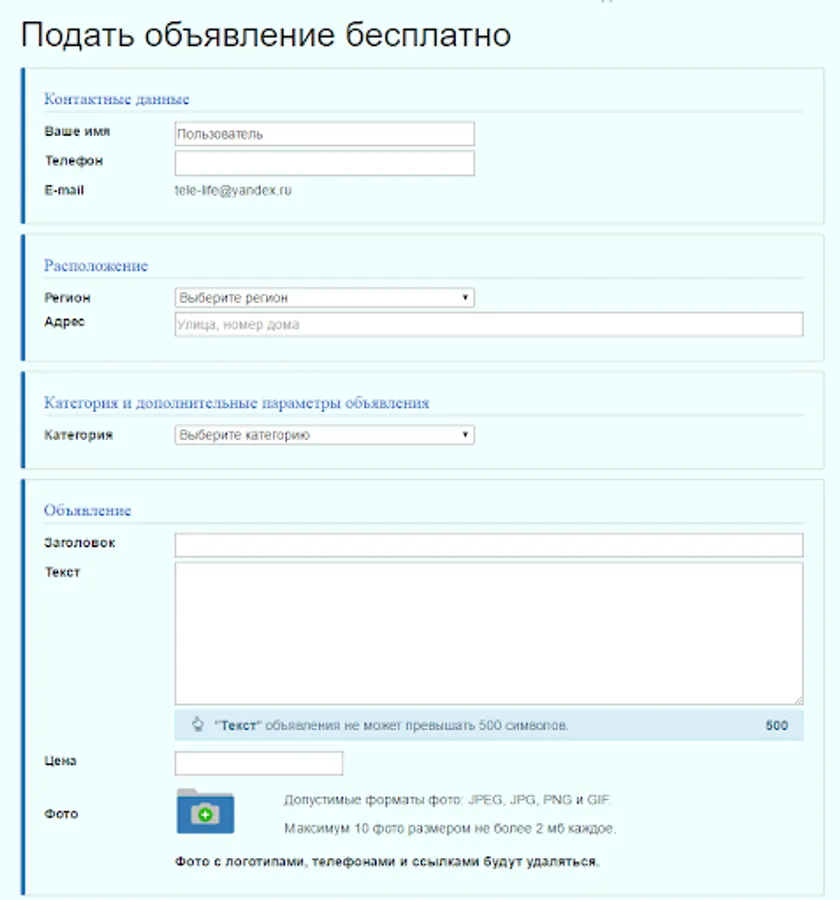Click the 'Адрес' street input field
The width and height of the screenshot is (840, 900).
click(x=489, y=324)
